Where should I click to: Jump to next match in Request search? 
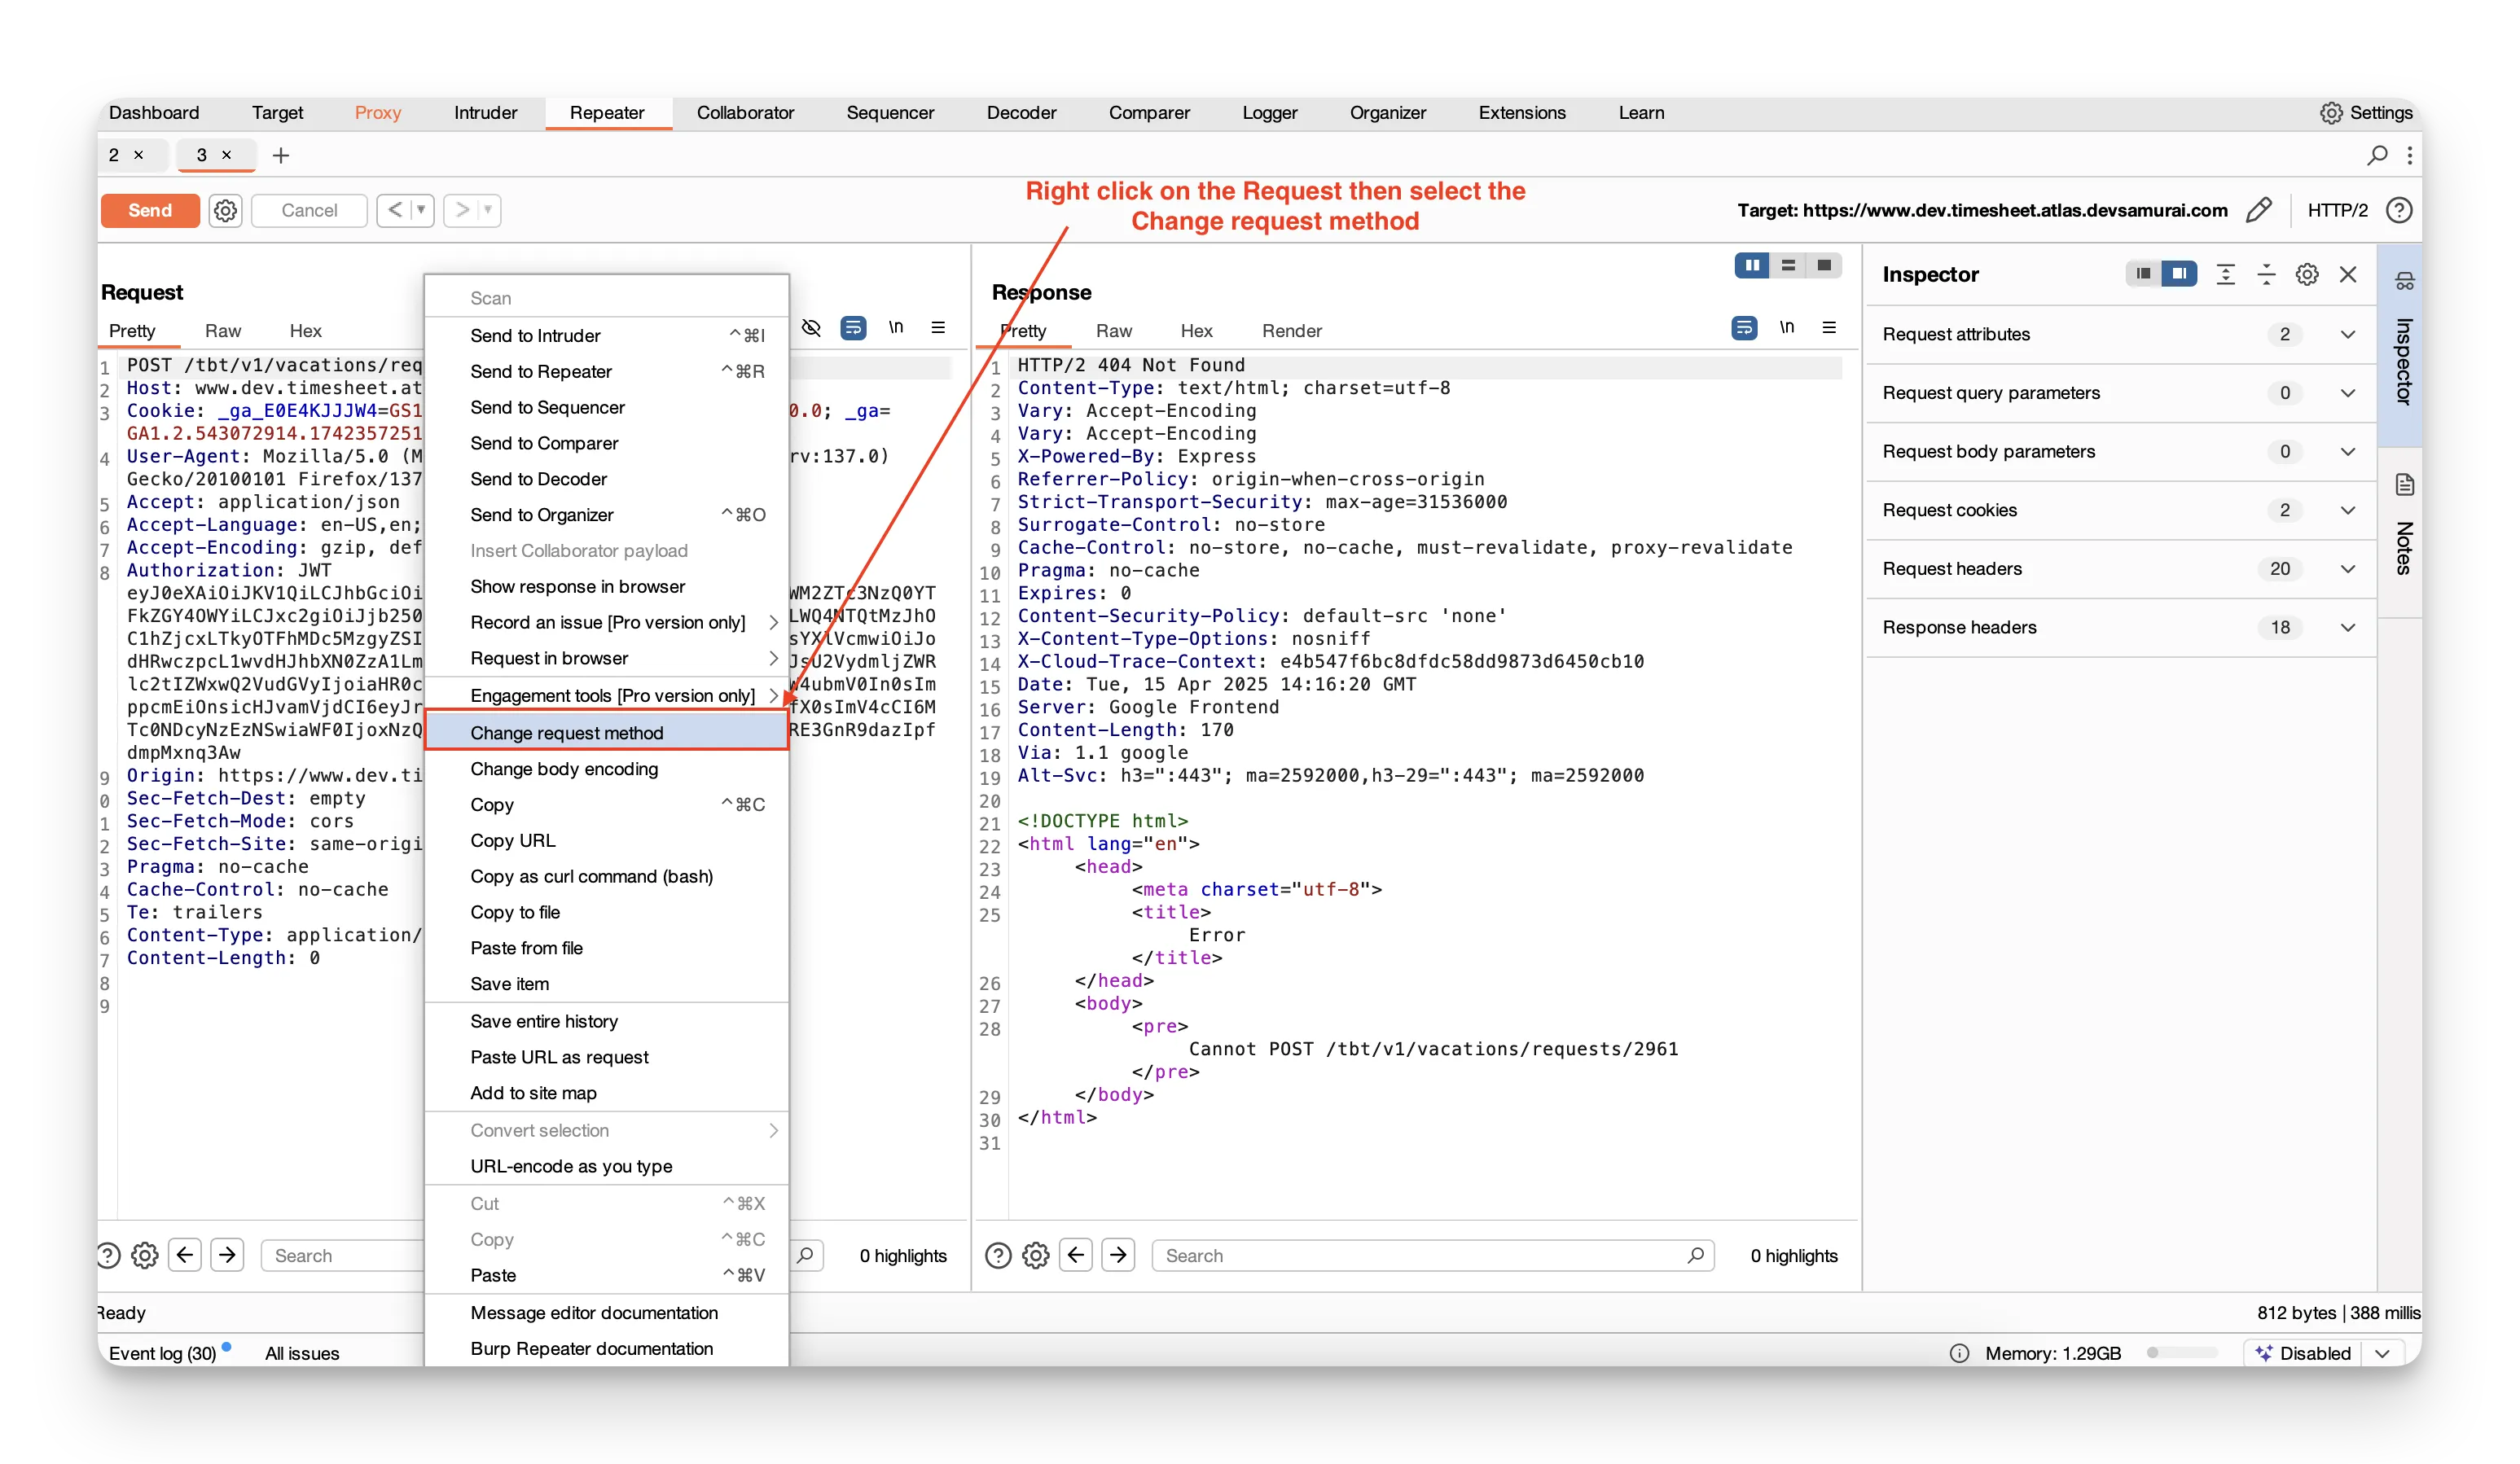(228, 1256)
